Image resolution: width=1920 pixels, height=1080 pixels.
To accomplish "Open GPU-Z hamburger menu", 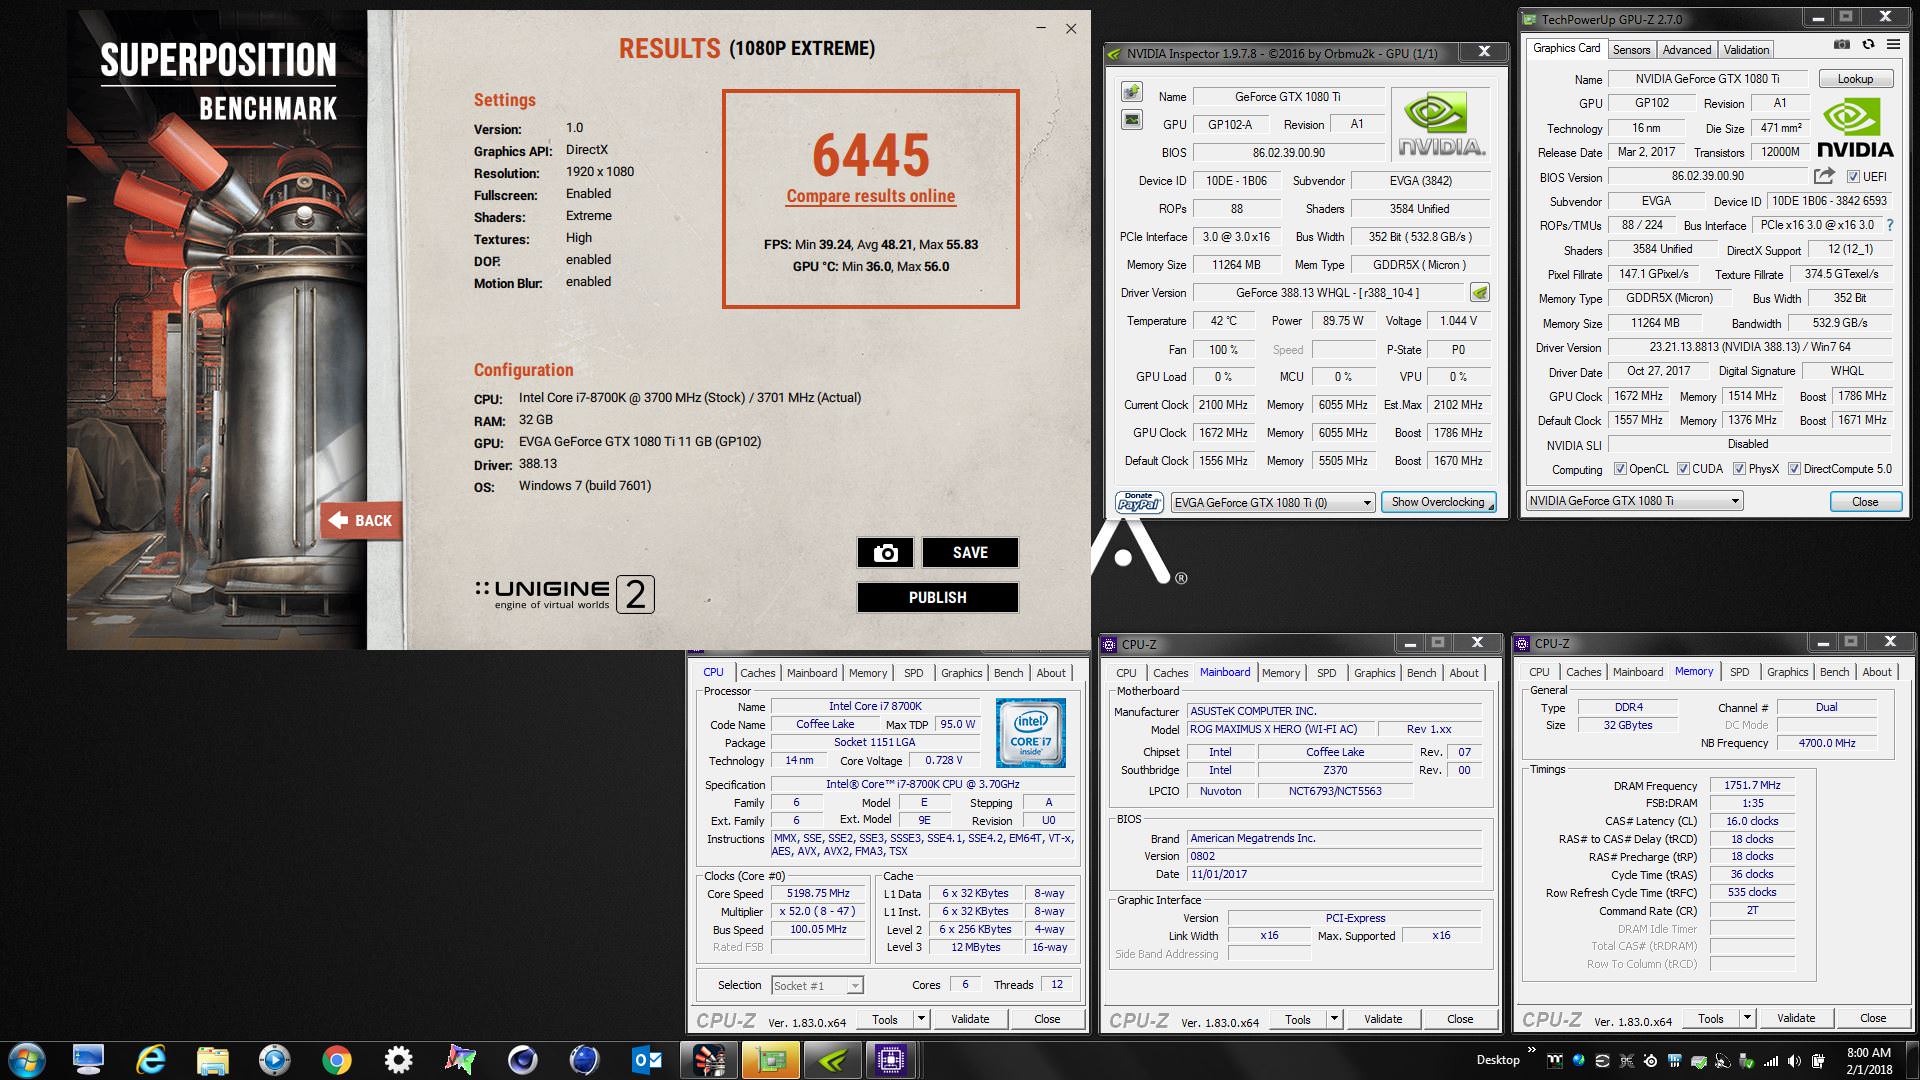I will click(1893, 45).
